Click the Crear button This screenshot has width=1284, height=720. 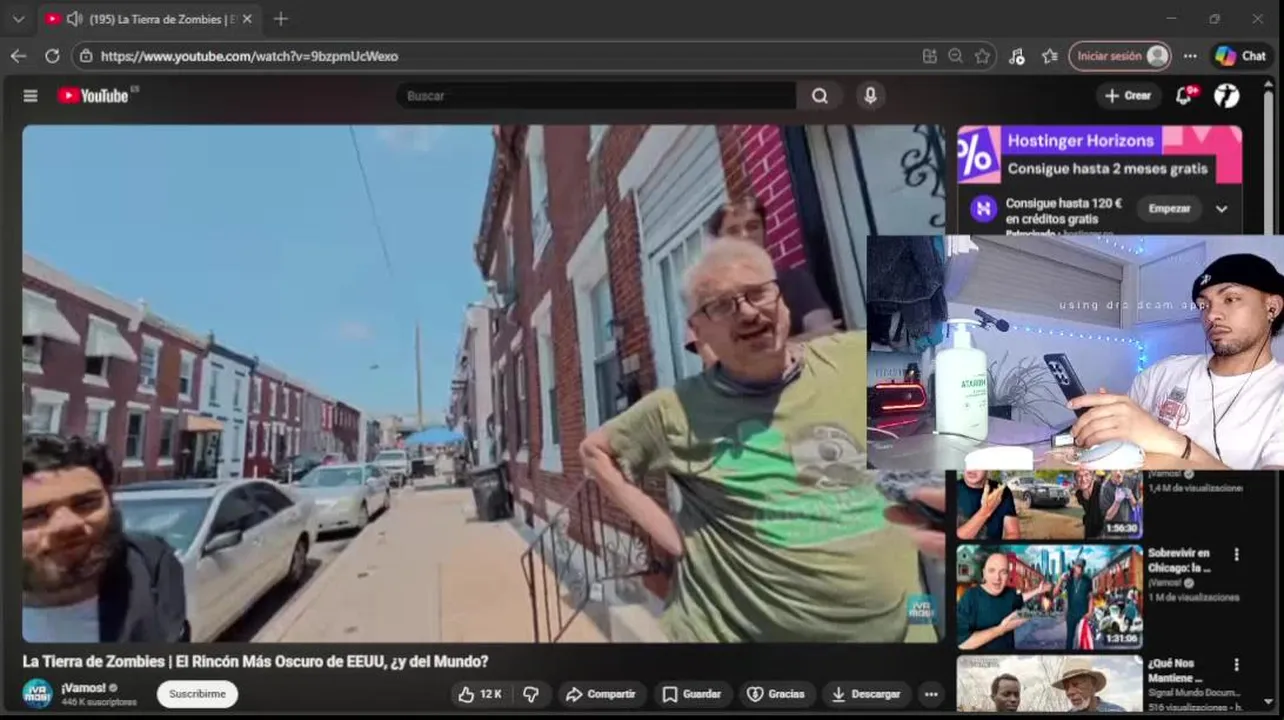click(1128, 96)
